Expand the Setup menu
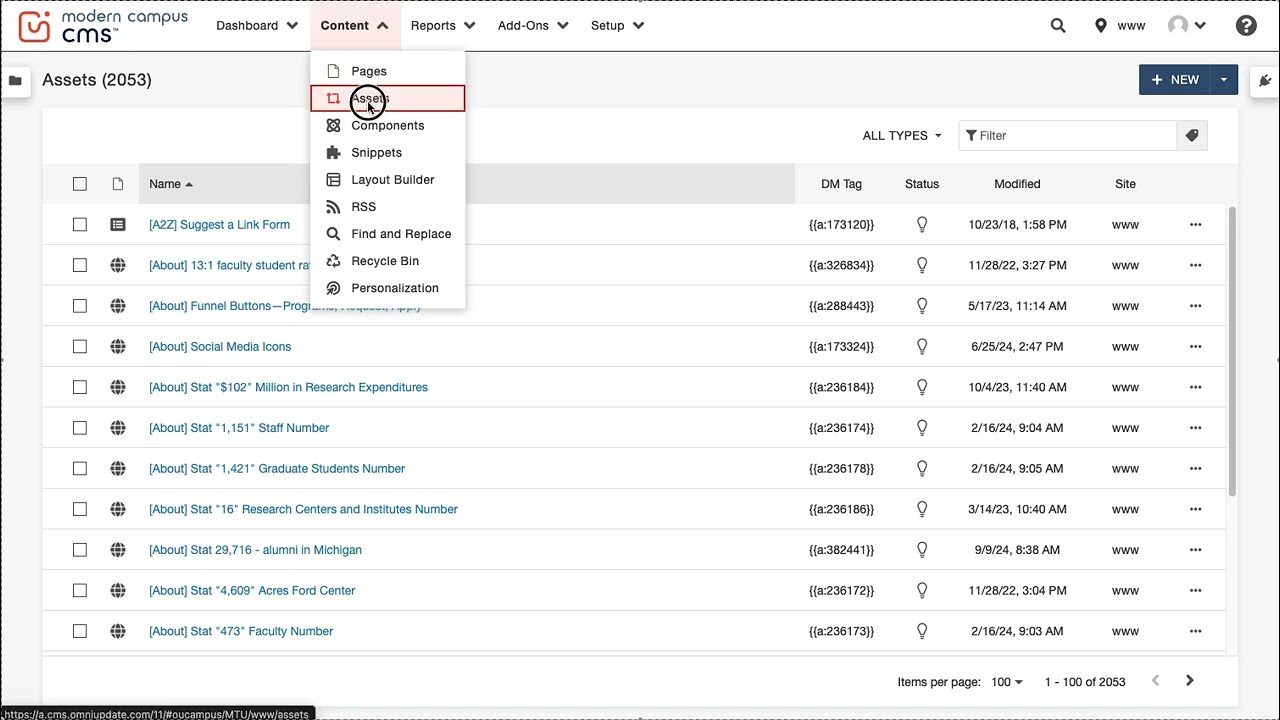 pos(617,26)
